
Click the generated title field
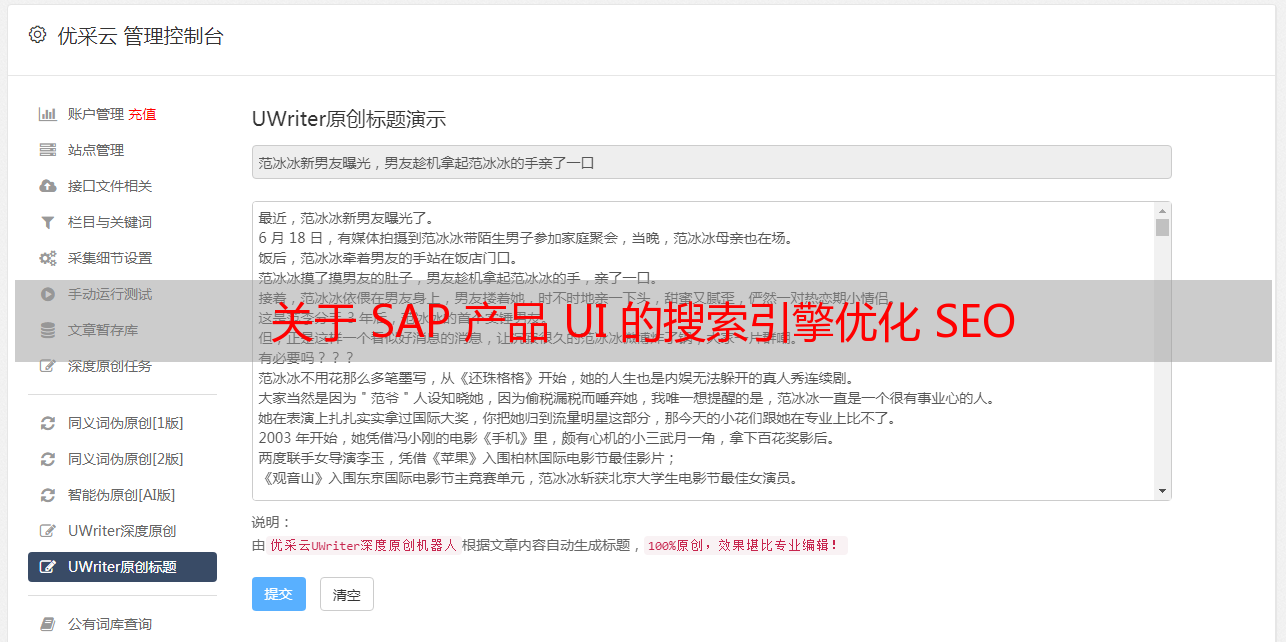pyautogui.click(x=711, y=162)
